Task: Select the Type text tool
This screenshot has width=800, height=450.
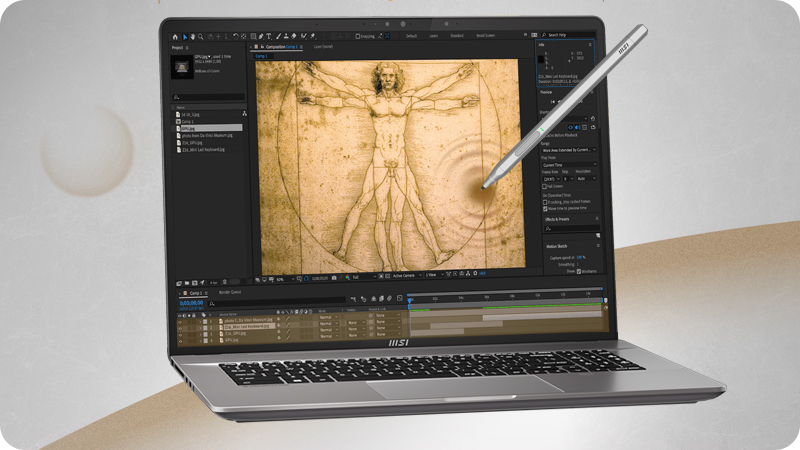Action: pyautogui.click(x=269, y=37)
